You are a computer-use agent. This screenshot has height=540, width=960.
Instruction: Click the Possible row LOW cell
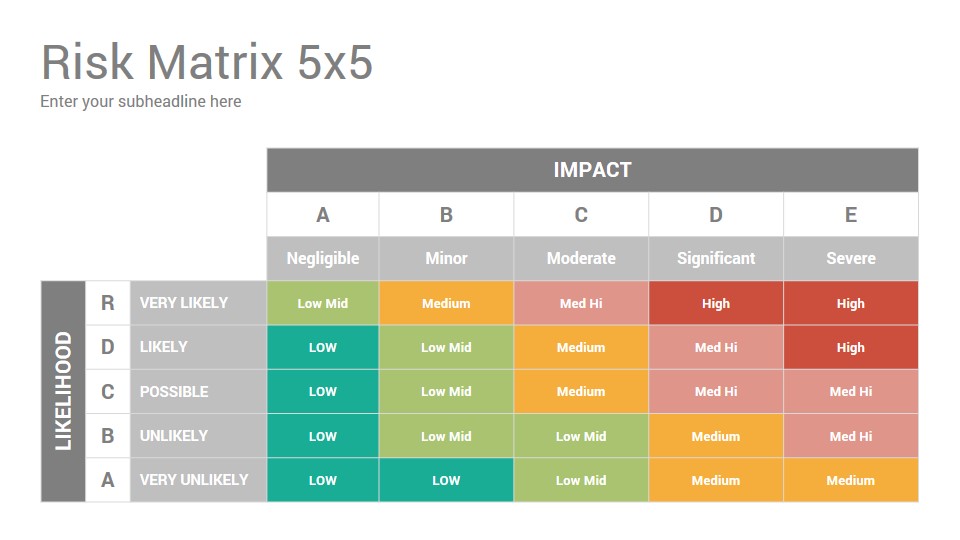click(x=323, y=391)
